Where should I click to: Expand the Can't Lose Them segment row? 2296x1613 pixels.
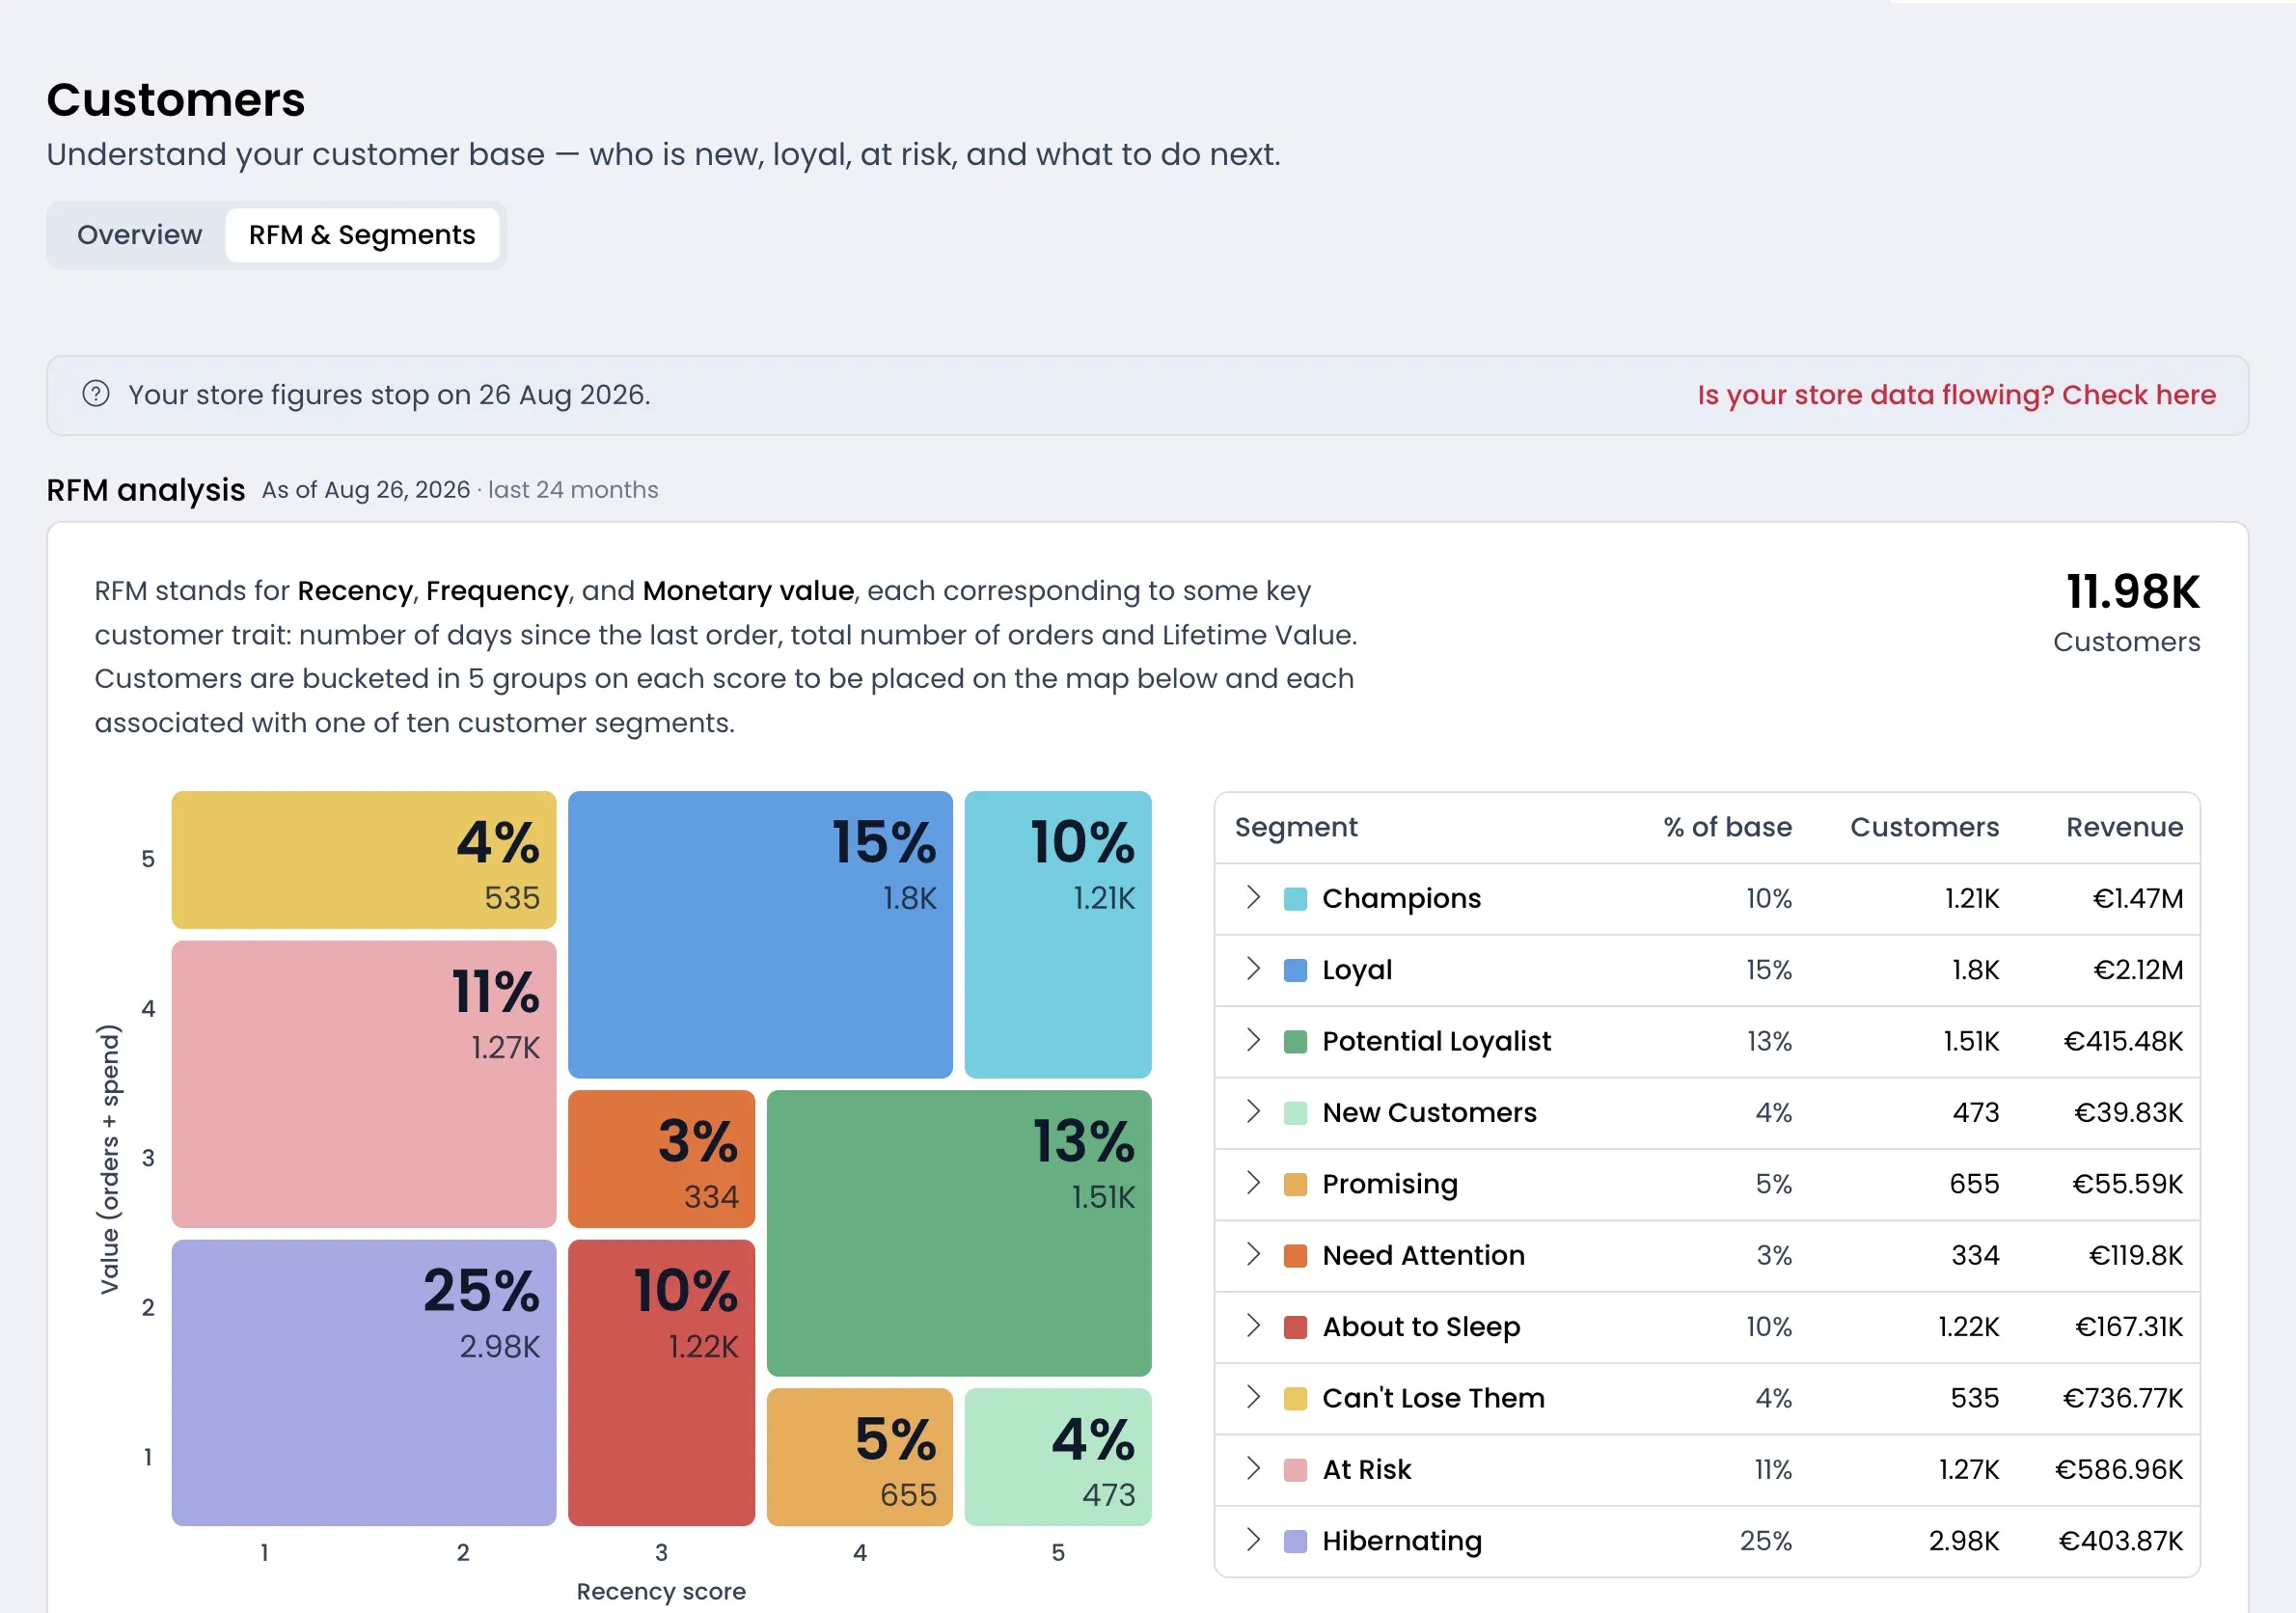coord(1253,1397)
